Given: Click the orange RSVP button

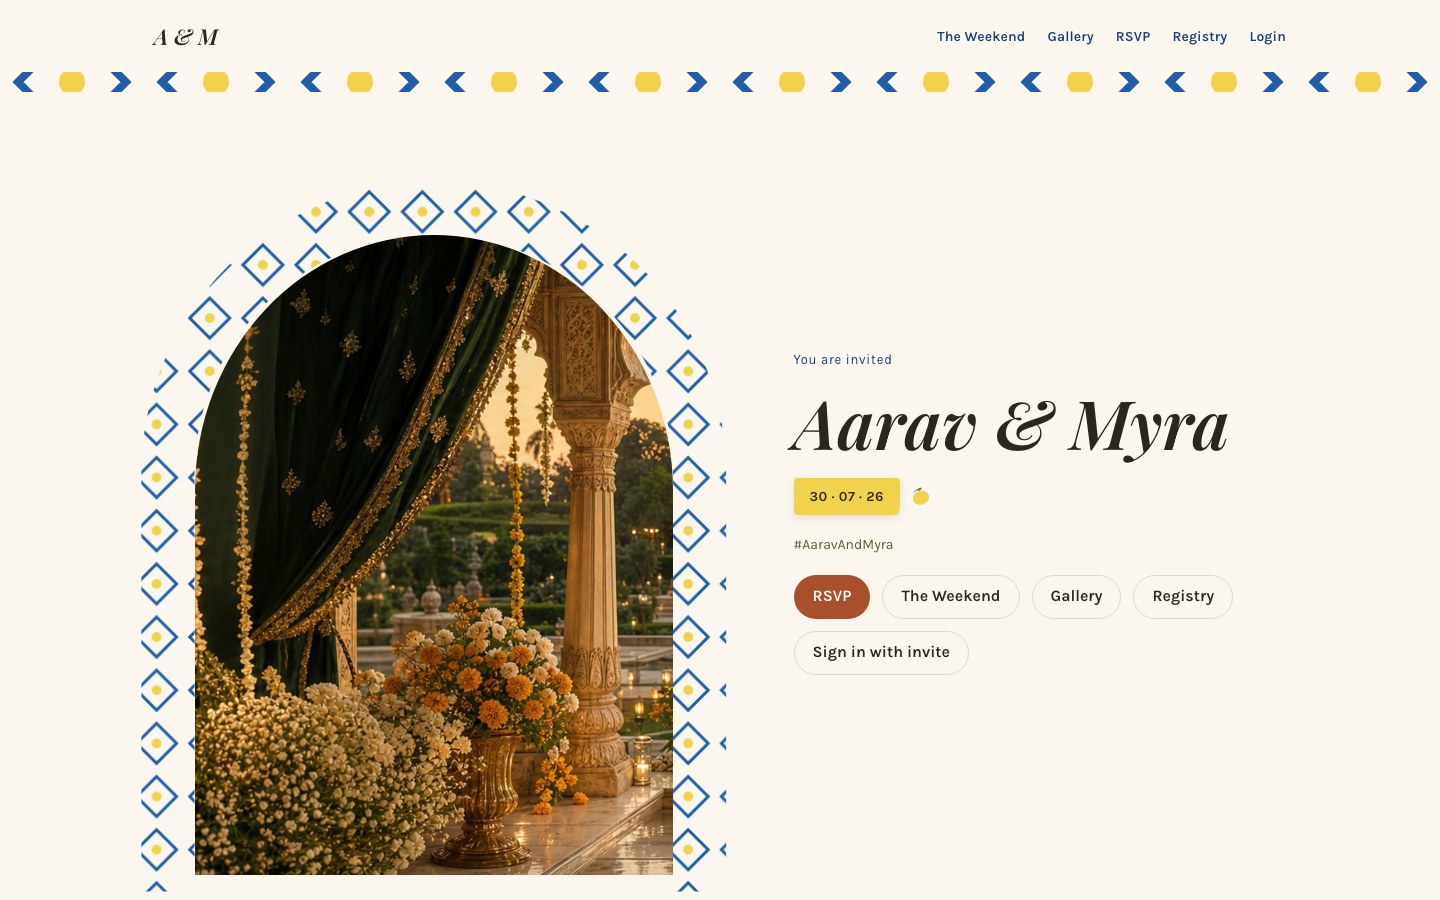Looking at the screenshot, I should pyautogui.click(x=832, y=597).
